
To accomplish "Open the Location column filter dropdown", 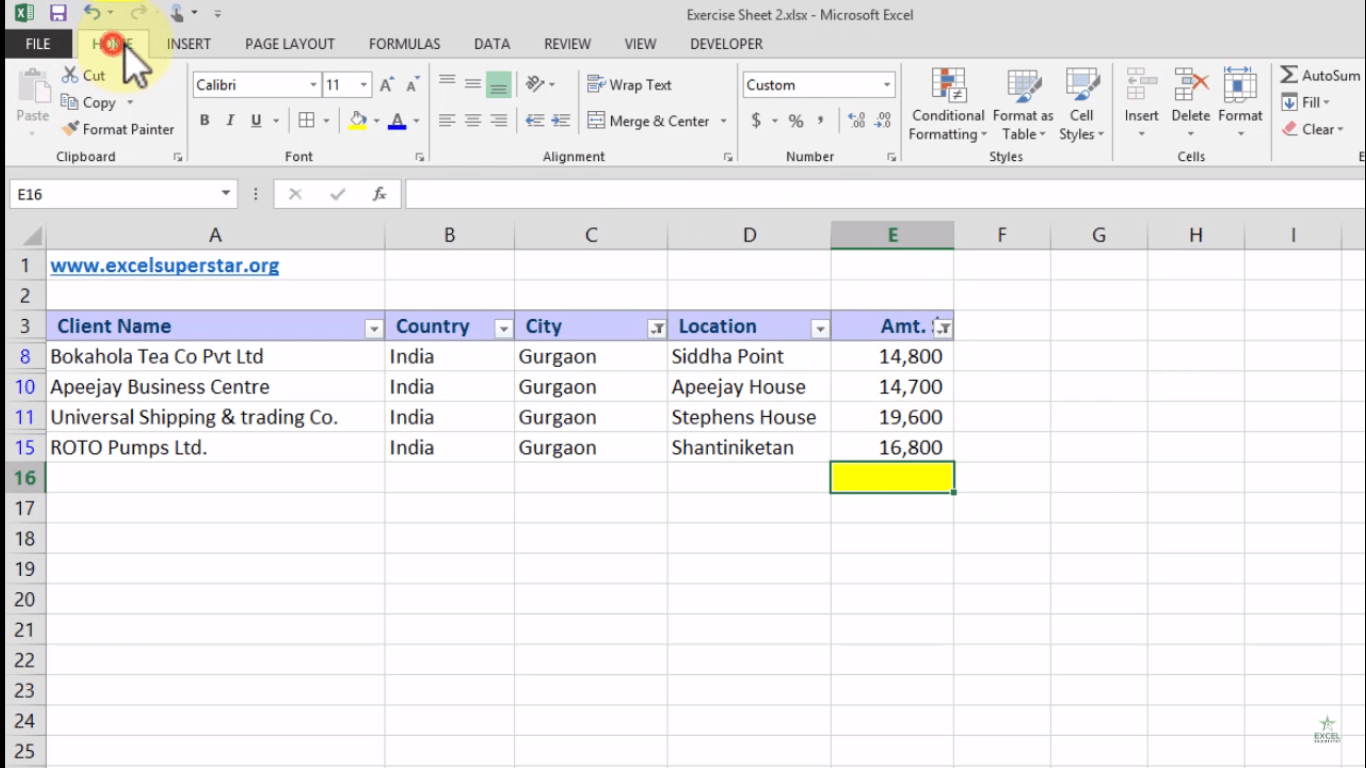I will 820,327.
